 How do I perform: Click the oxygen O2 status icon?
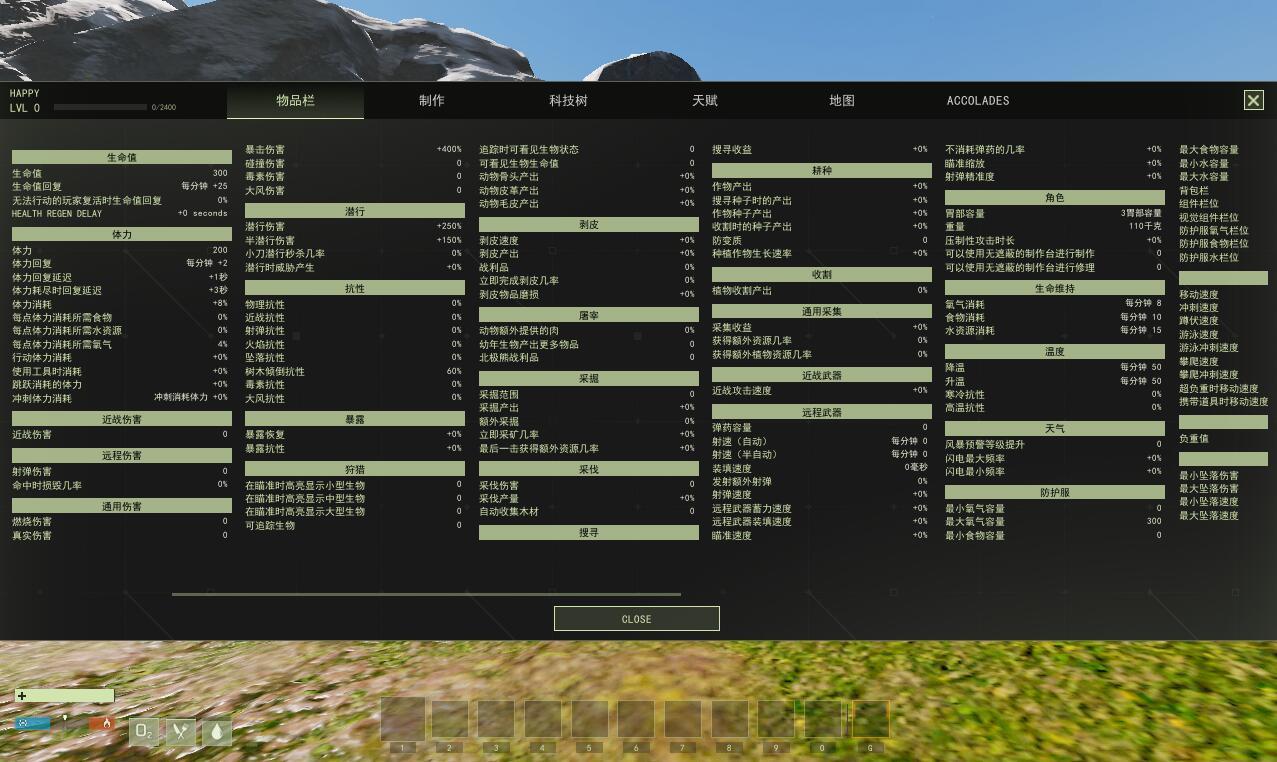tap(144, 732)
